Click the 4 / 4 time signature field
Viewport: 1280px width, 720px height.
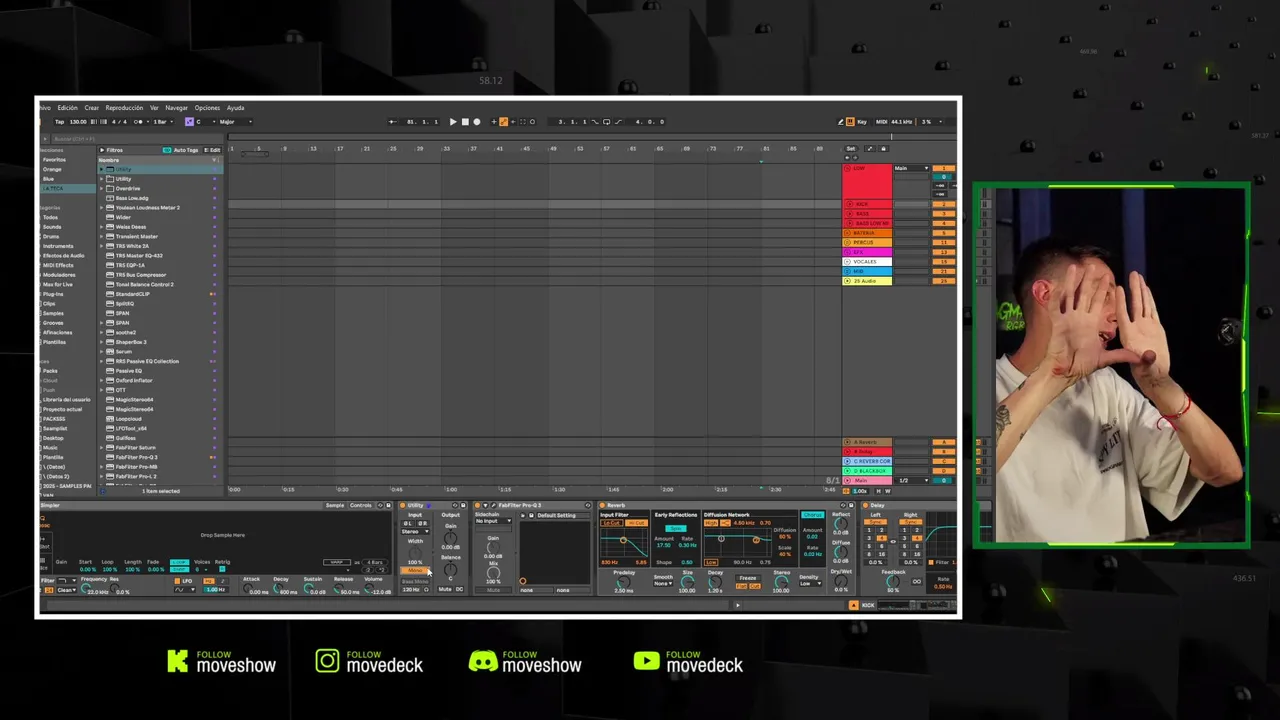pos(119,122)
